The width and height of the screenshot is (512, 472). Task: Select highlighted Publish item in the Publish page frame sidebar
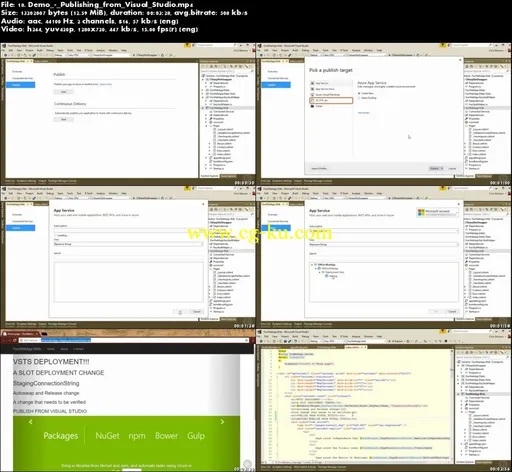[x=20, y=85]
